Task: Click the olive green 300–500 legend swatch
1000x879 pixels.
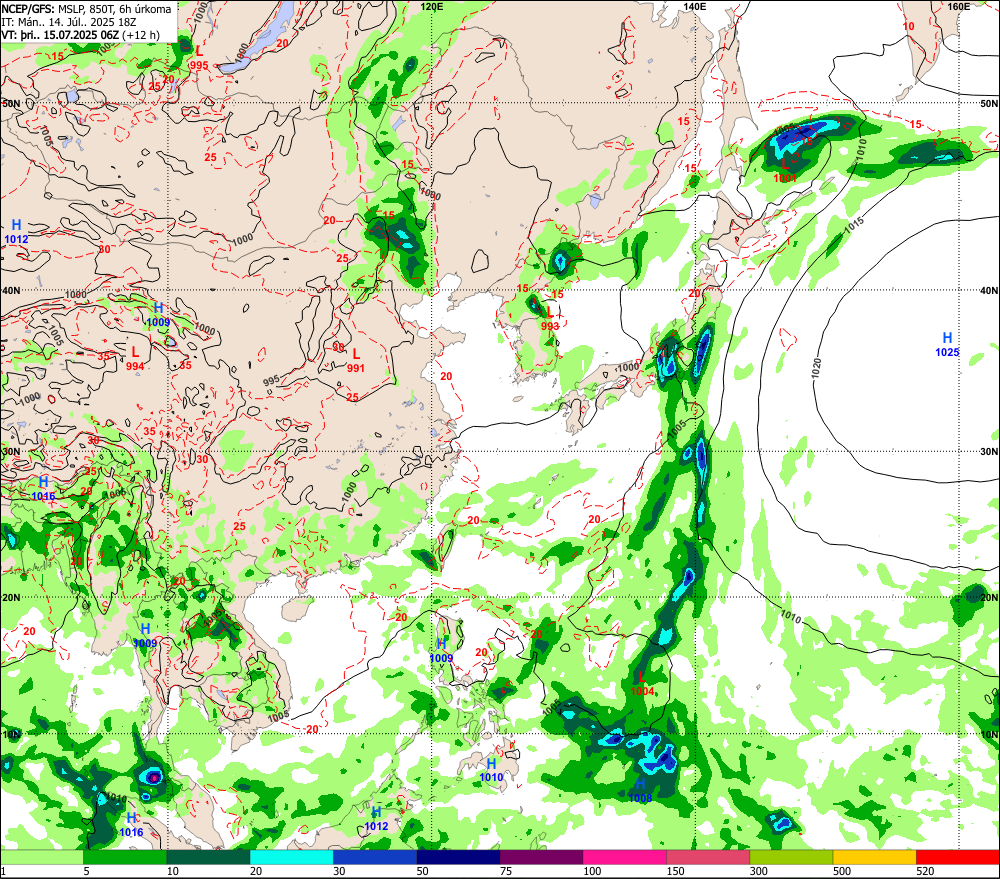Action: [x=791, y=857]
